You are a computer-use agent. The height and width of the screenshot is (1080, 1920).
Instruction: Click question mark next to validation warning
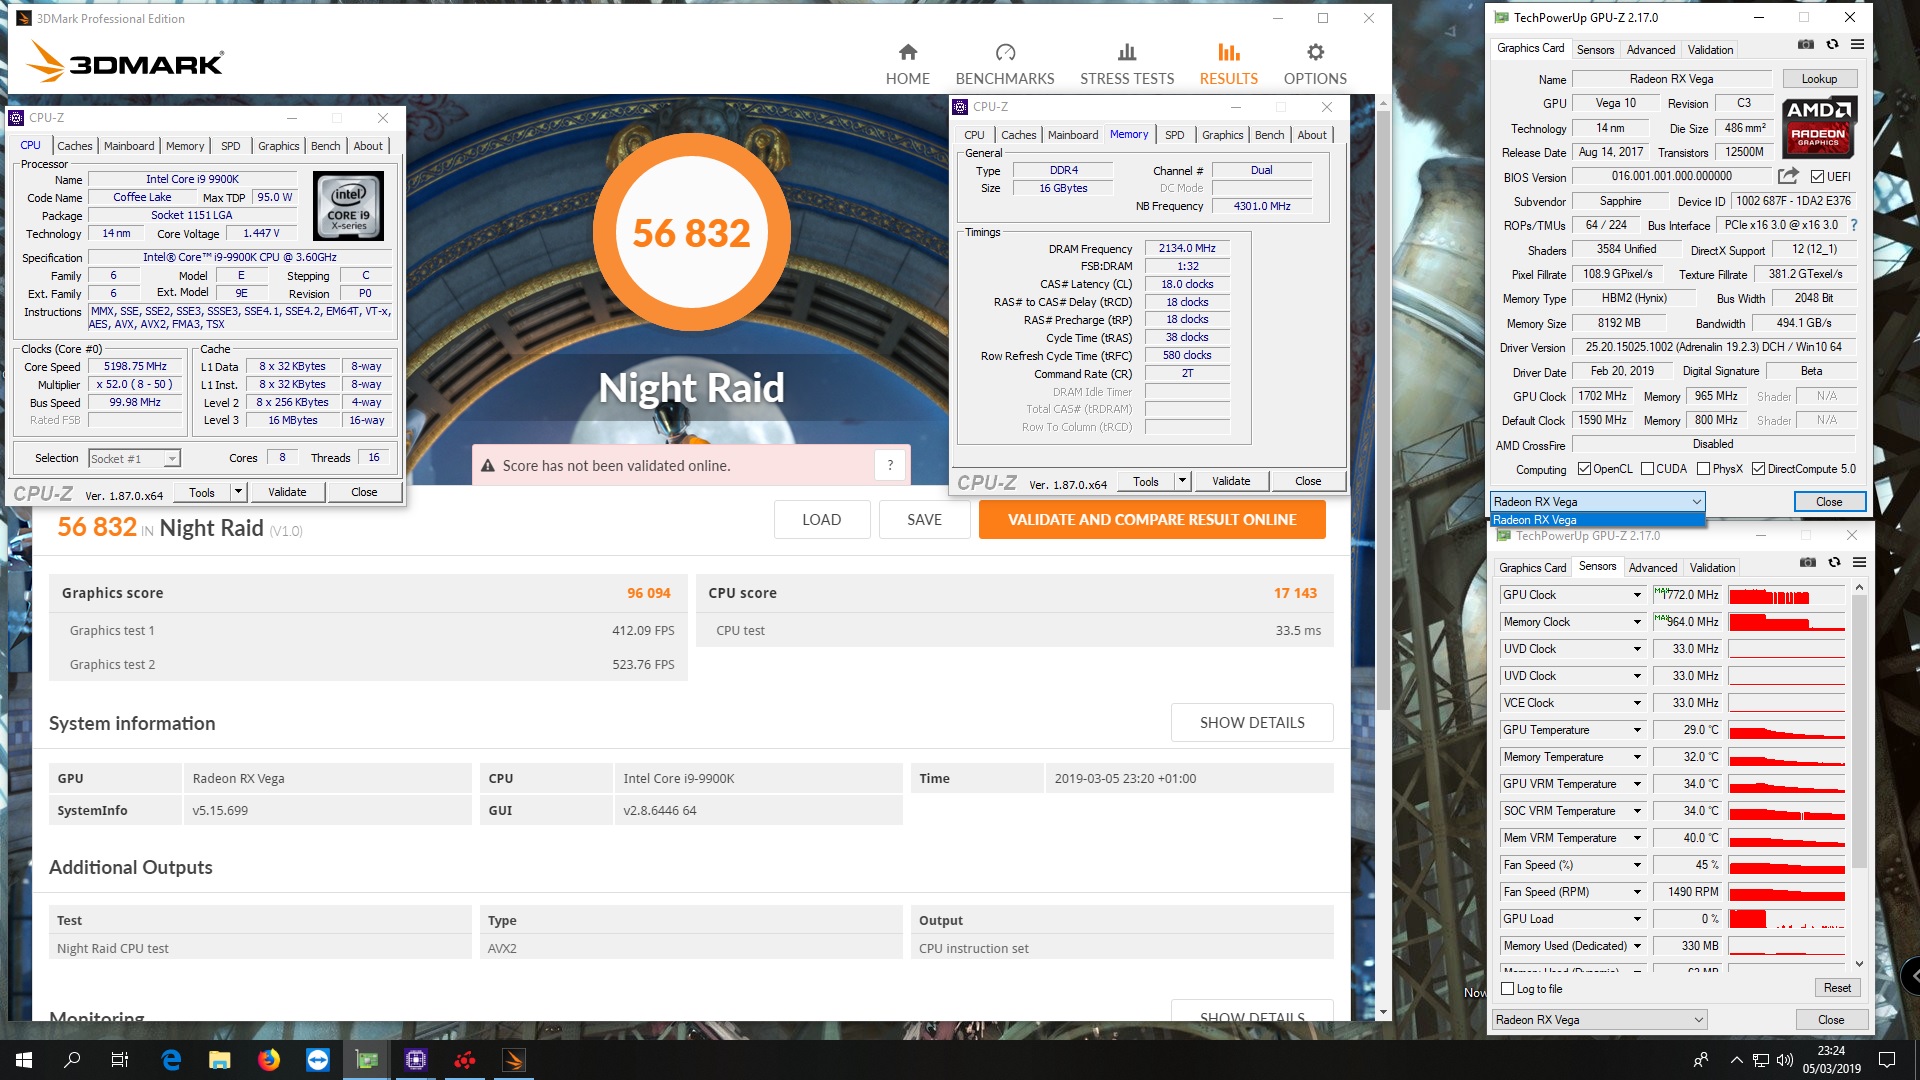click(x=890, y=465)
